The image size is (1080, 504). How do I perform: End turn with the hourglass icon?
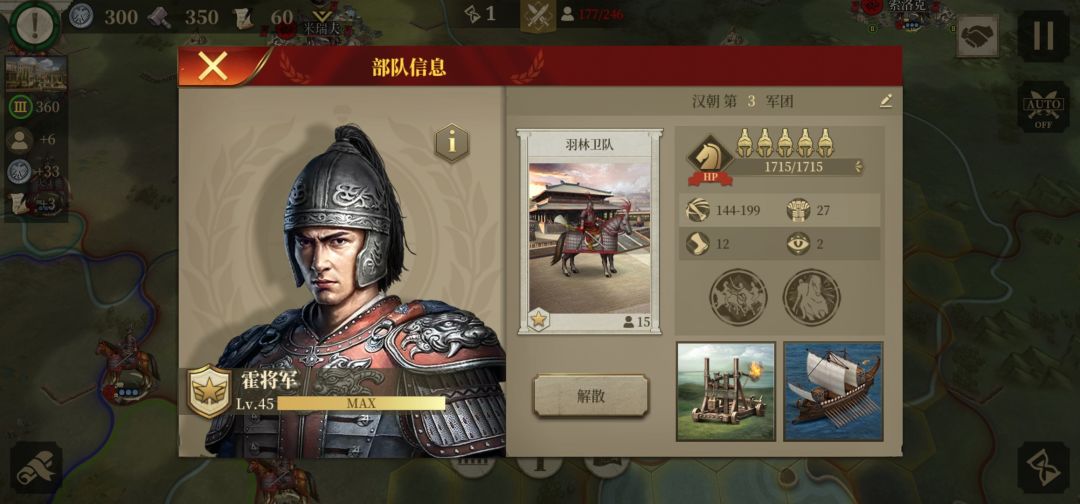pos(1043,468)
